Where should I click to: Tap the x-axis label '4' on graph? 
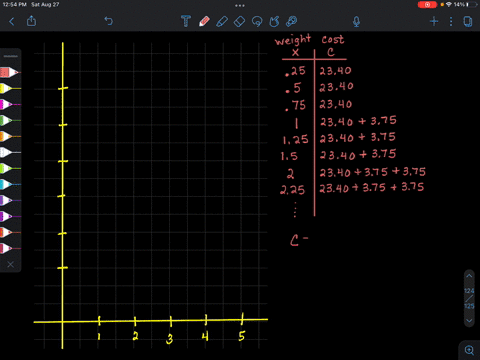tap(205, 336)
